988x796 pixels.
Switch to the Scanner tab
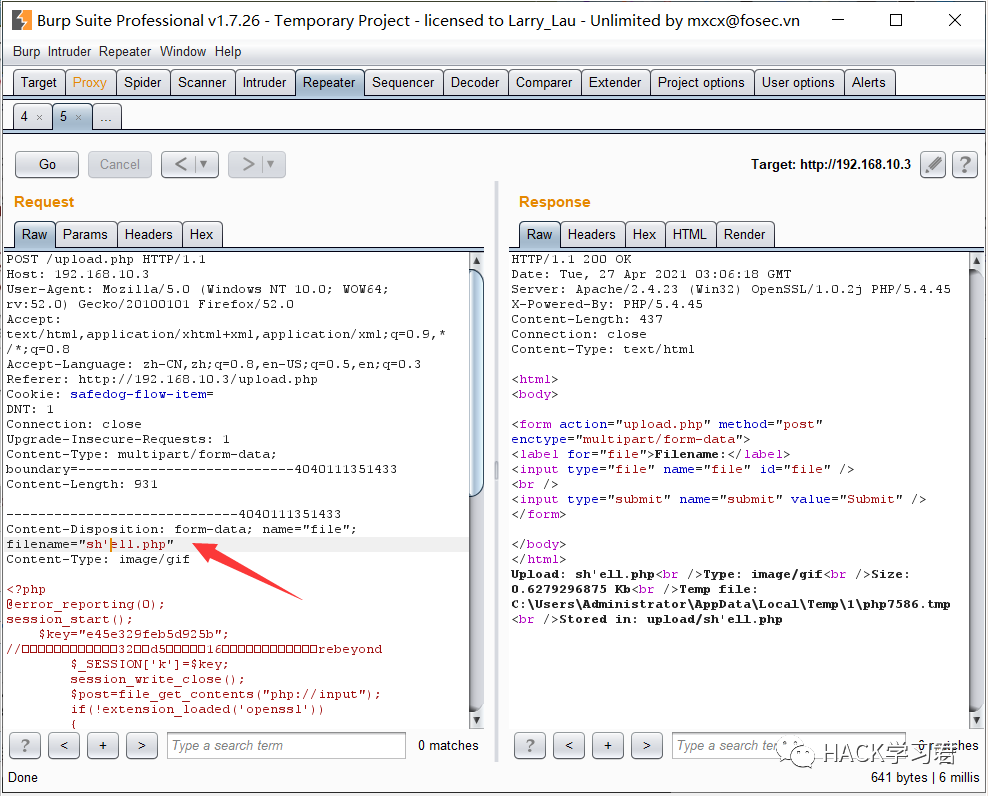coord(202,83)
